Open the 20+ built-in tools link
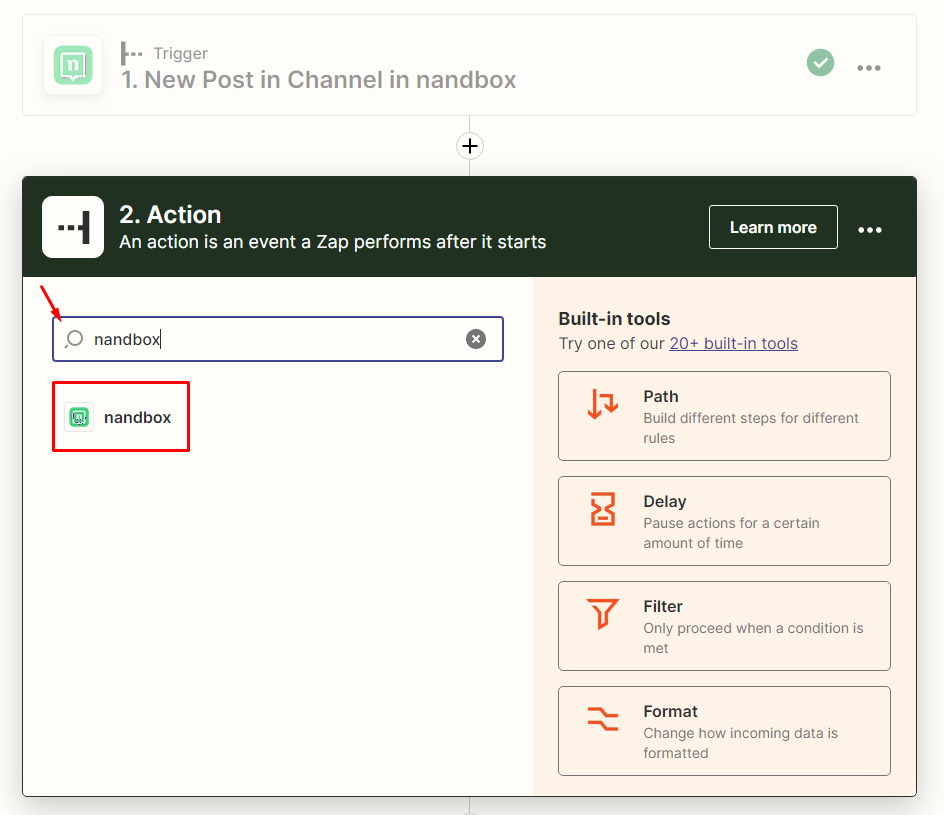This screenshot has height=815, width=944. [x=733, y=343]
